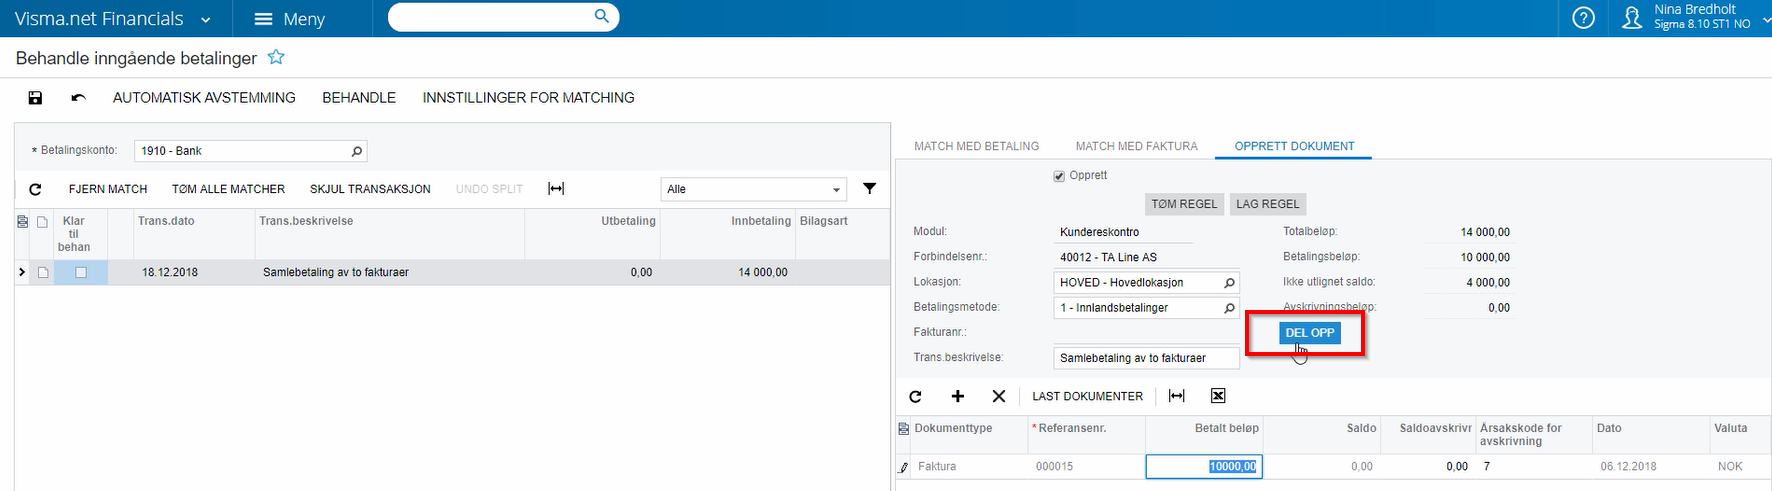Open the Alle filter dropdown

(x=754, y=189)
